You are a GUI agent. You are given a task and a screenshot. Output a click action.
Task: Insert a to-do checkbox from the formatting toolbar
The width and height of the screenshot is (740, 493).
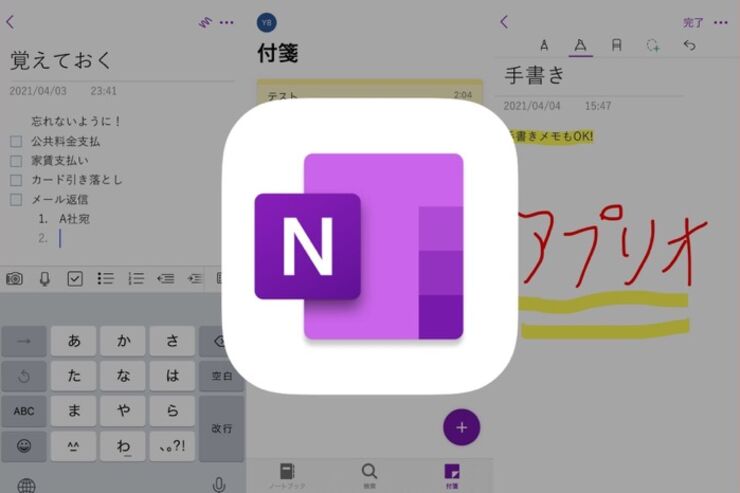[x=75, y=278]
